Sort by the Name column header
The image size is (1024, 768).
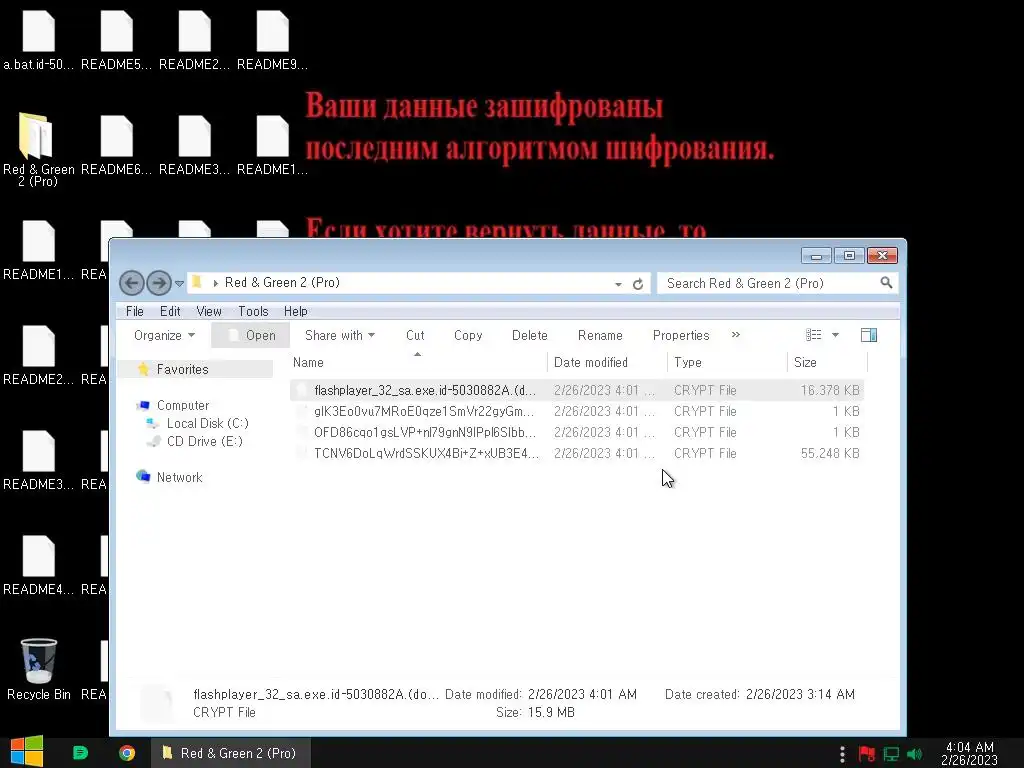(418, 362)
